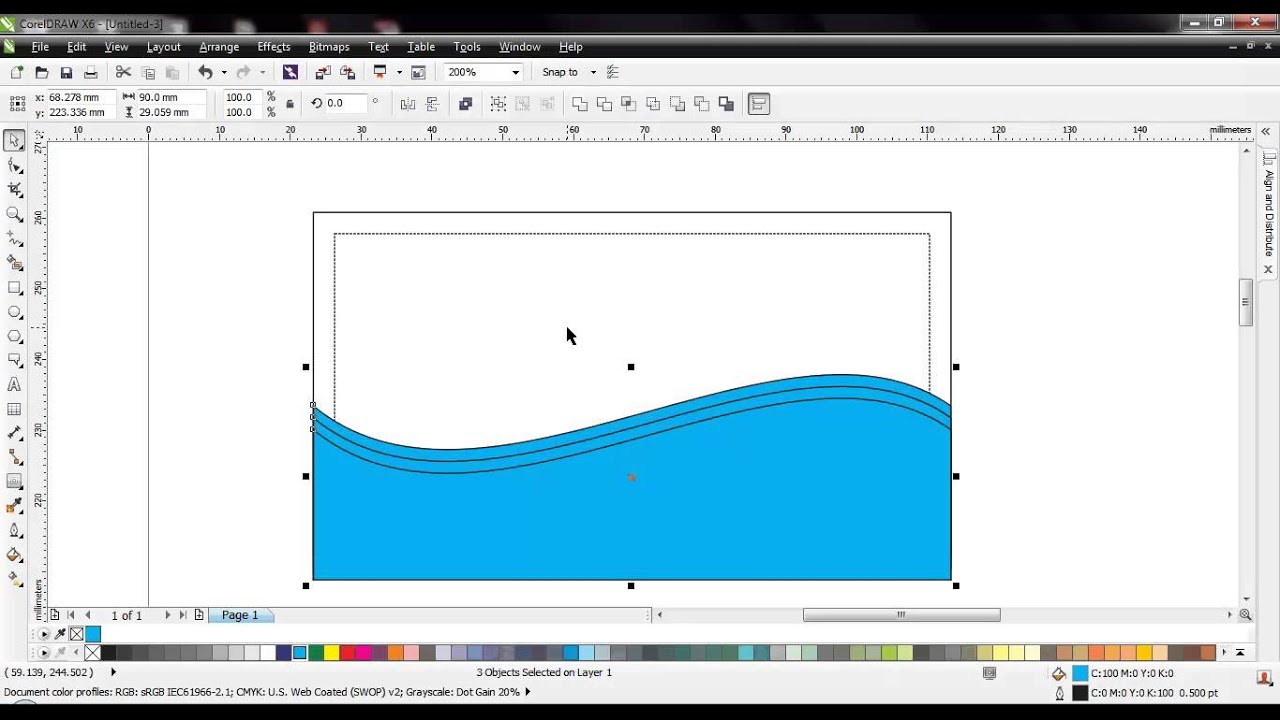Select the Fill tool bucket

pos(14,555)
